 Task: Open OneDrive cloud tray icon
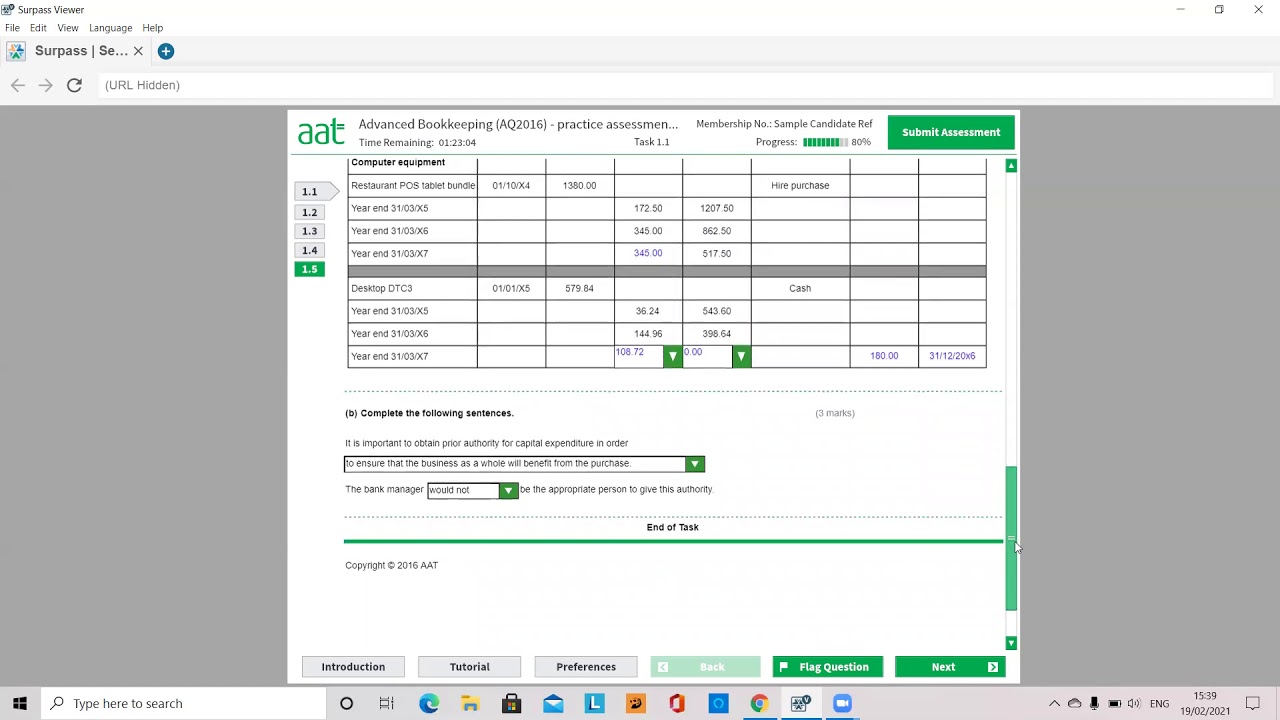point(1074,703)
